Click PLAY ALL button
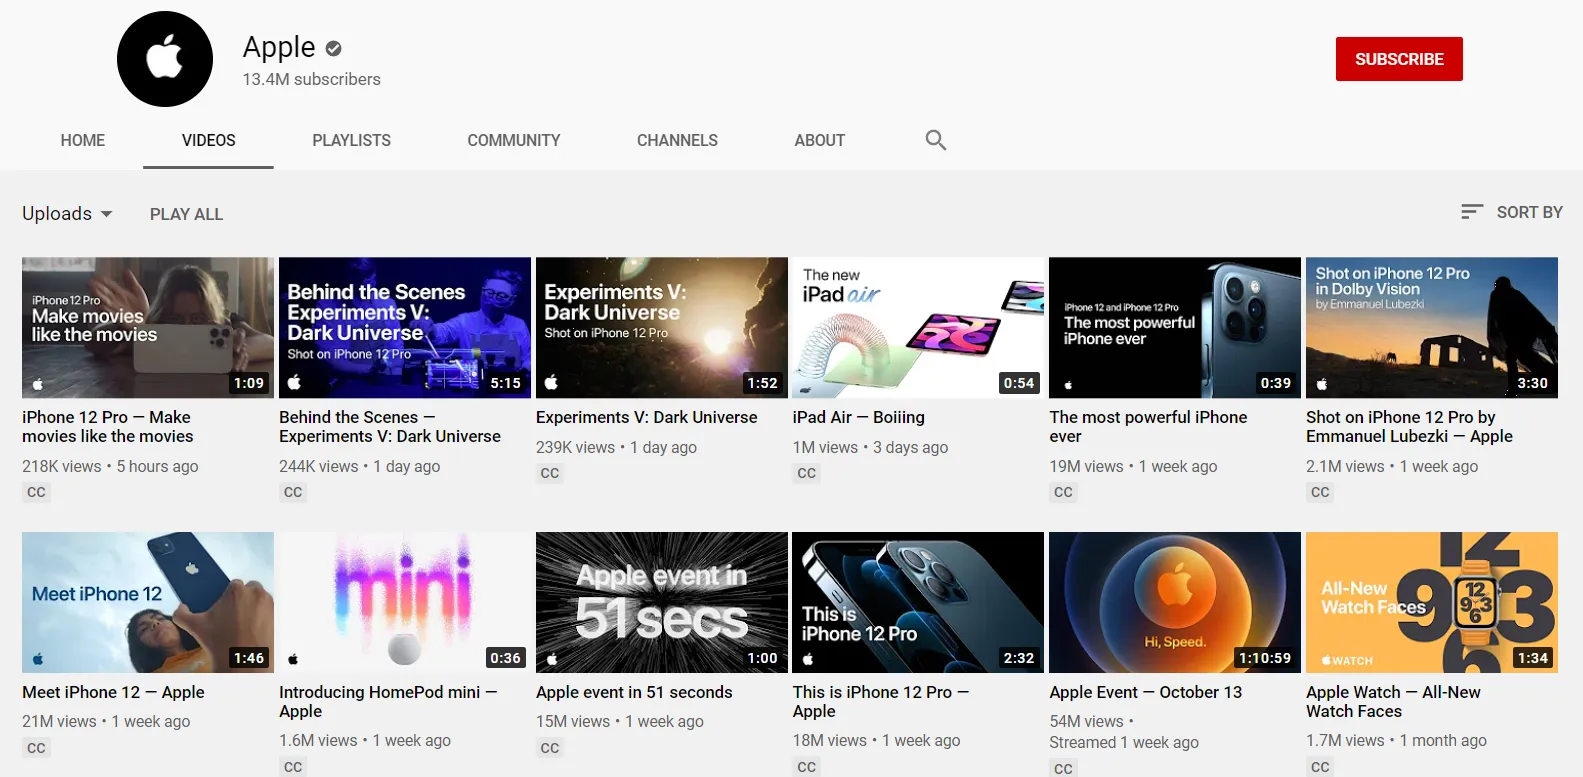Screen dimensions: 1583x777 point(186,214)
